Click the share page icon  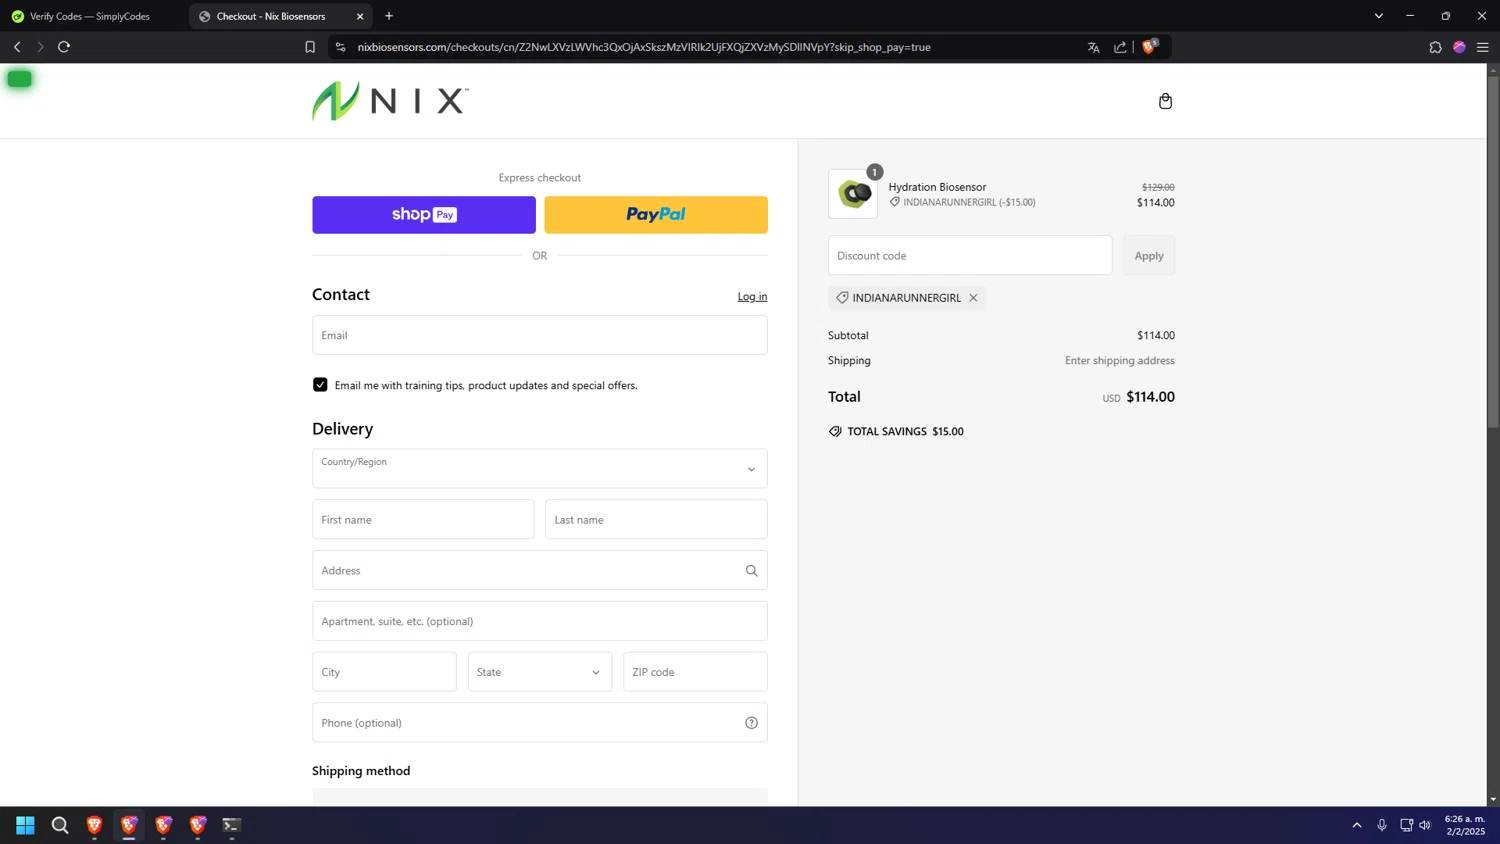point(1120,47)
